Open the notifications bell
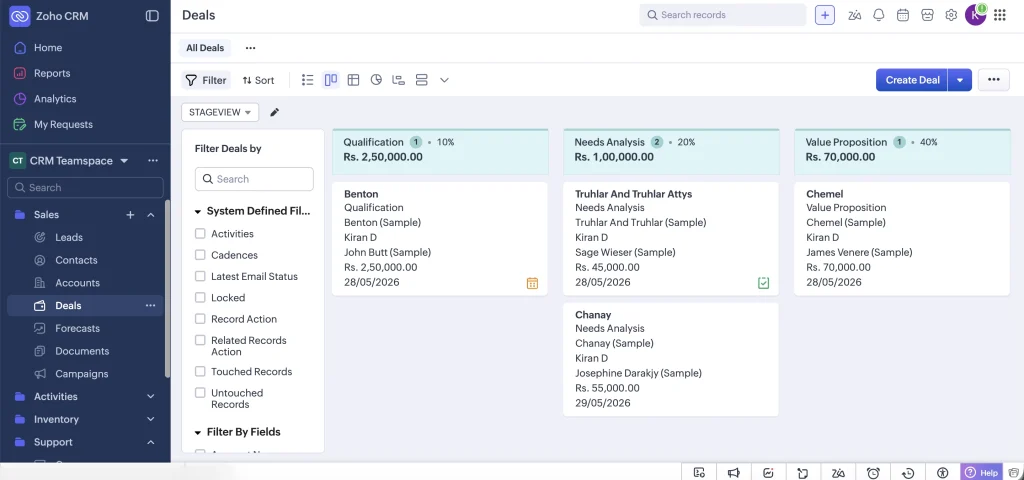This screenshot has width=1024, height=480. (x=879, y=15)
